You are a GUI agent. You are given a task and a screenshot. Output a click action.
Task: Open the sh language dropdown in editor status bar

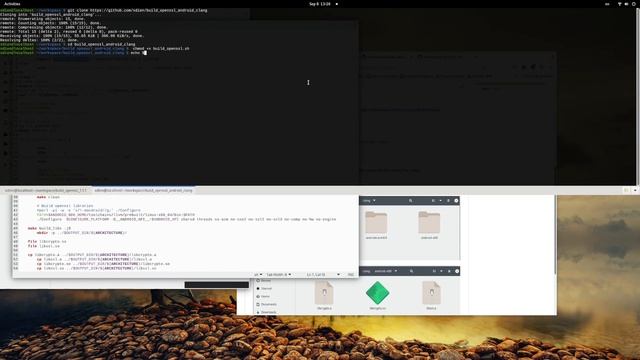click(x=258, y=275)
